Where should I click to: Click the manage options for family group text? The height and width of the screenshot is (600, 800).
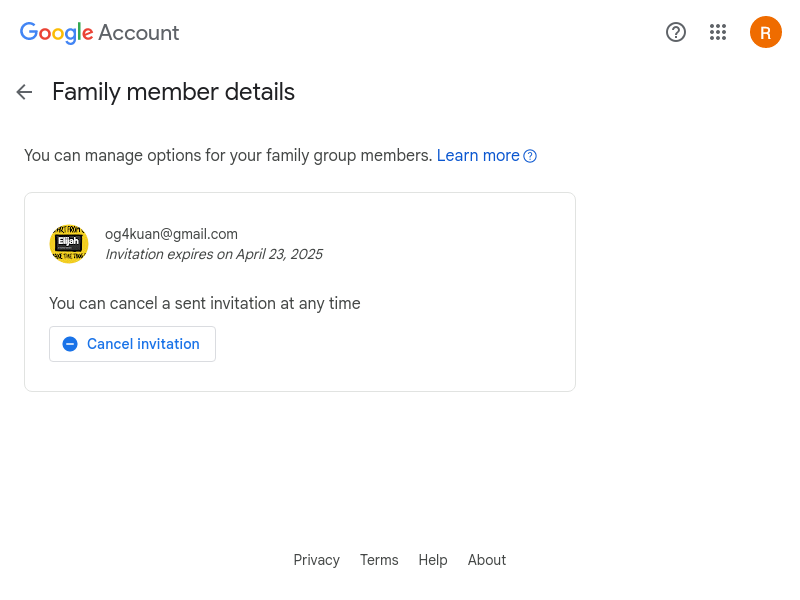point(228,156)
